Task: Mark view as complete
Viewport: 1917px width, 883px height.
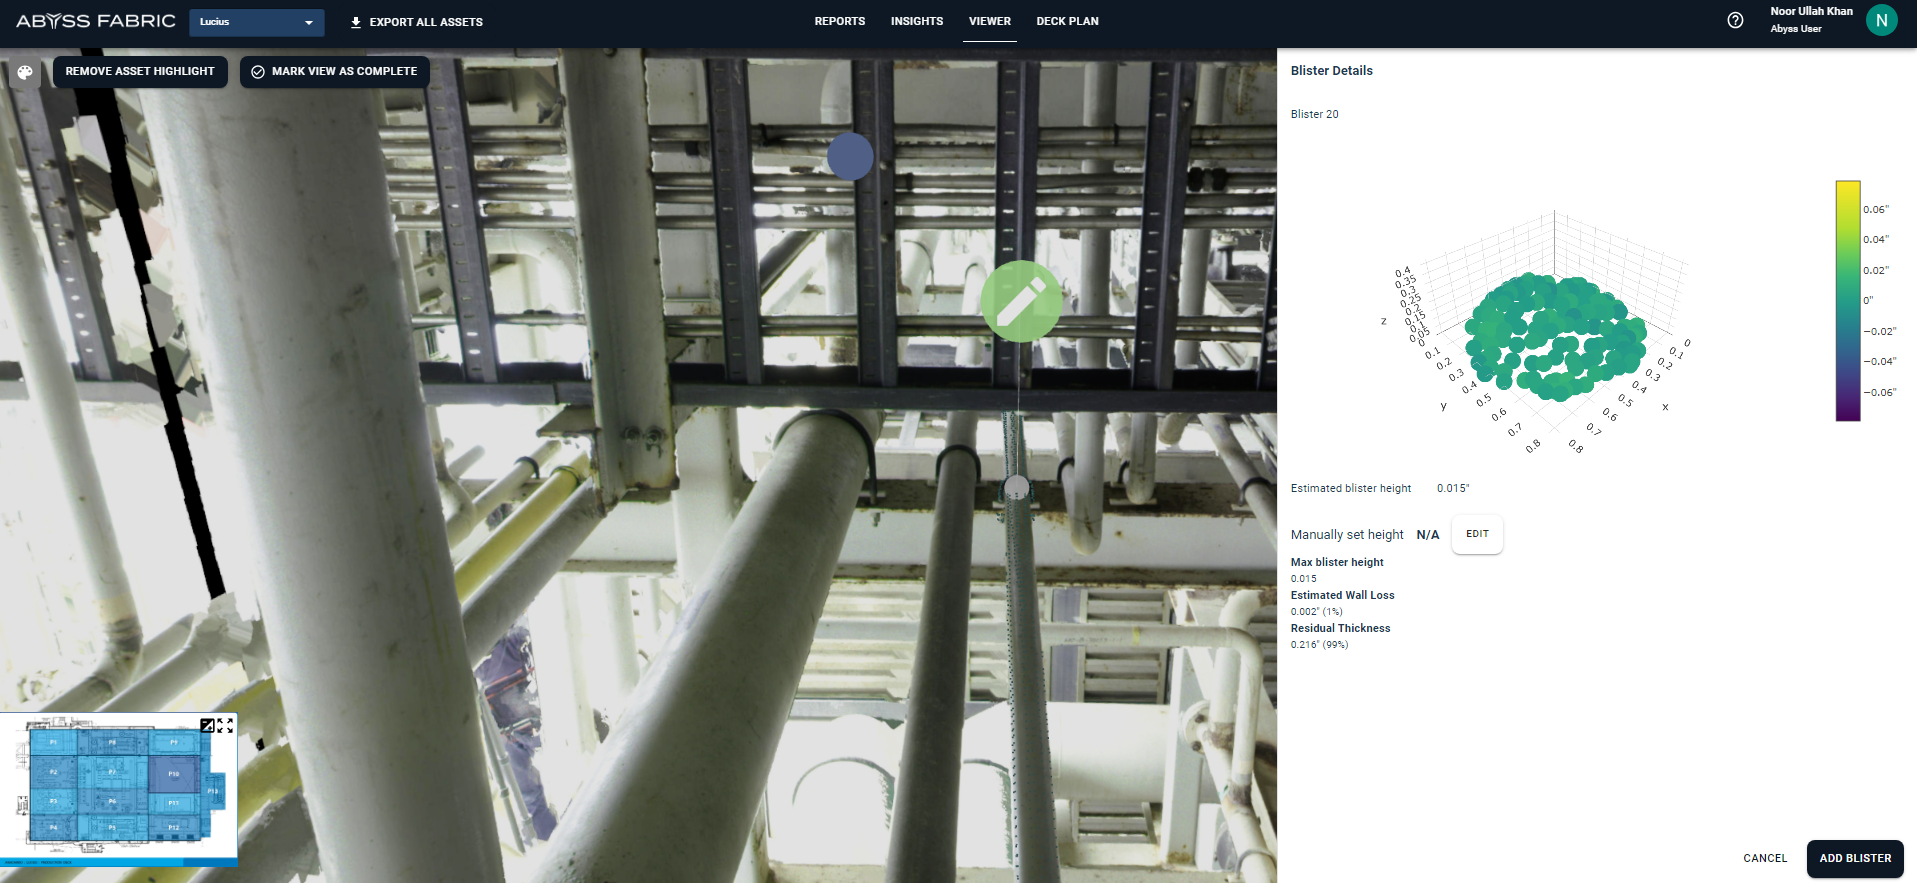Action: pyautogui.click(x=335, y=72)
